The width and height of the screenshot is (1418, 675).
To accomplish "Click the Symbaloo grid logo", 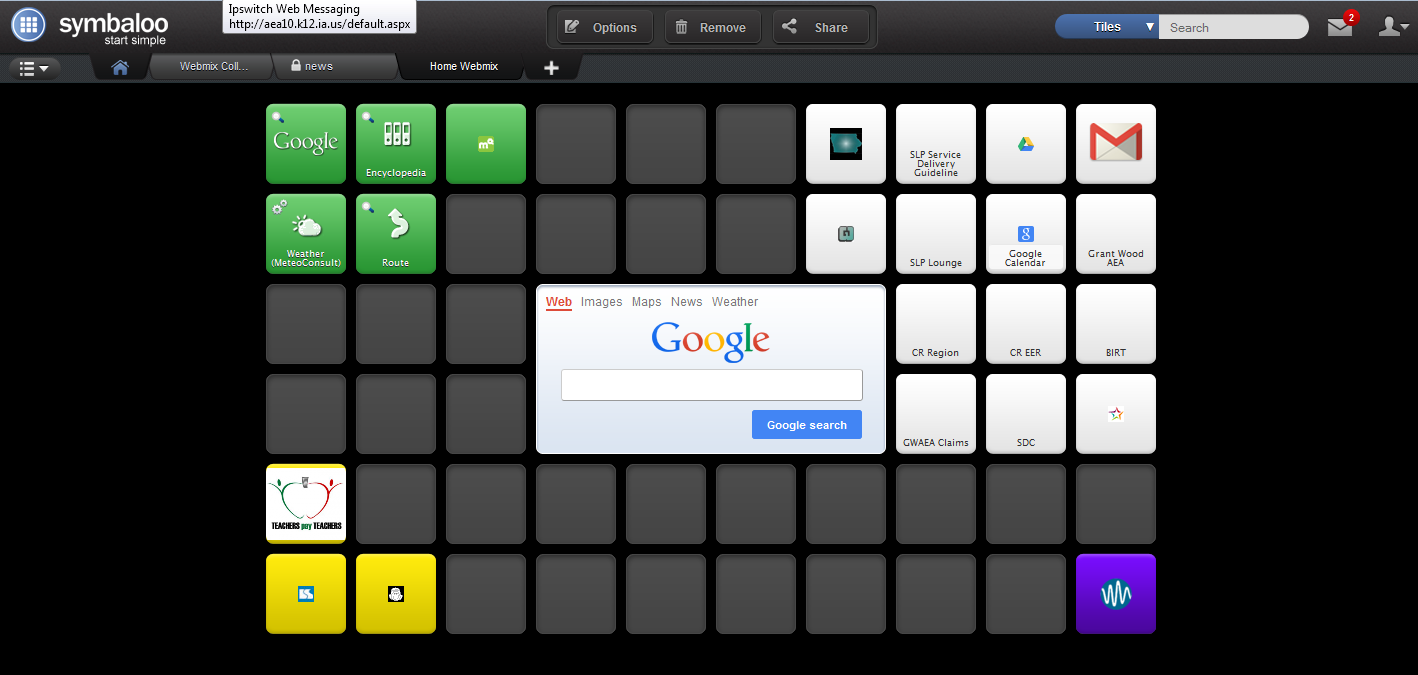I will 28,24.
